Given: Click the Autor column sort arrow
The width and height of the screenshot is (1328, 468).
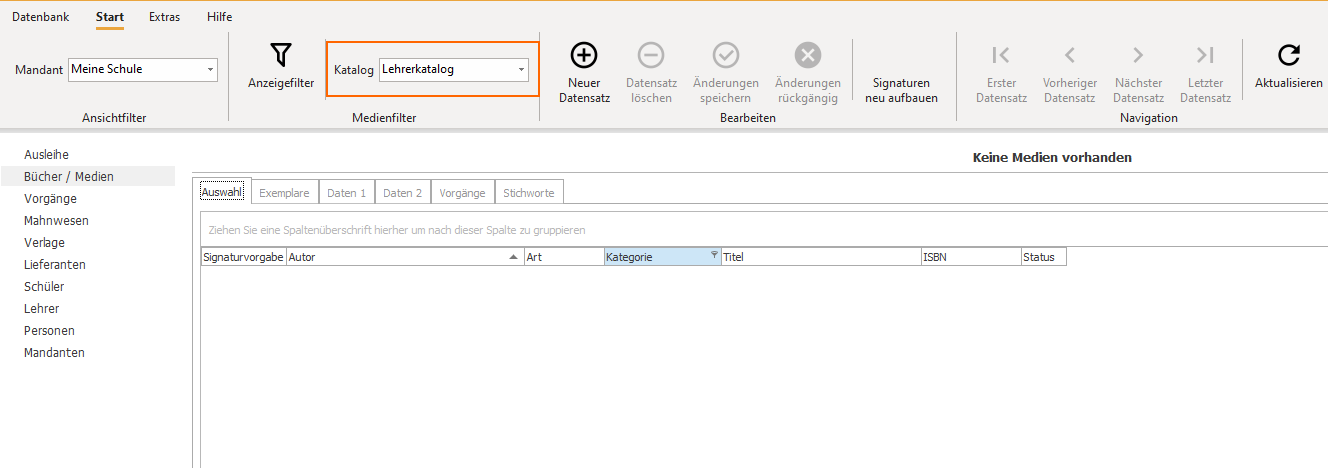Looking at the screenshot, I should click(x=514, y=257).
